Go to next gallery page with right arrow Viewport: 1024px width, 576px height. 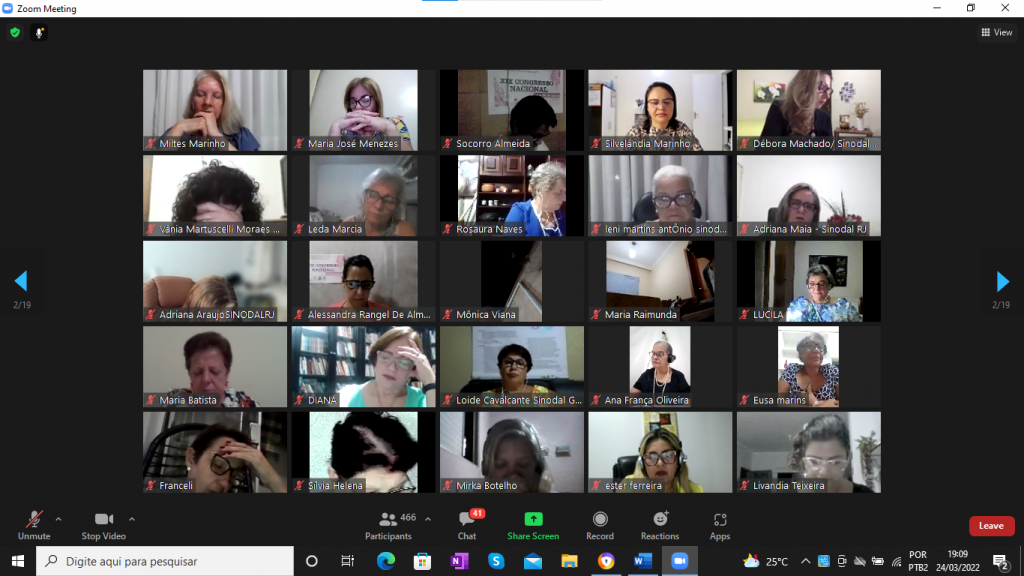point(1002,281)
